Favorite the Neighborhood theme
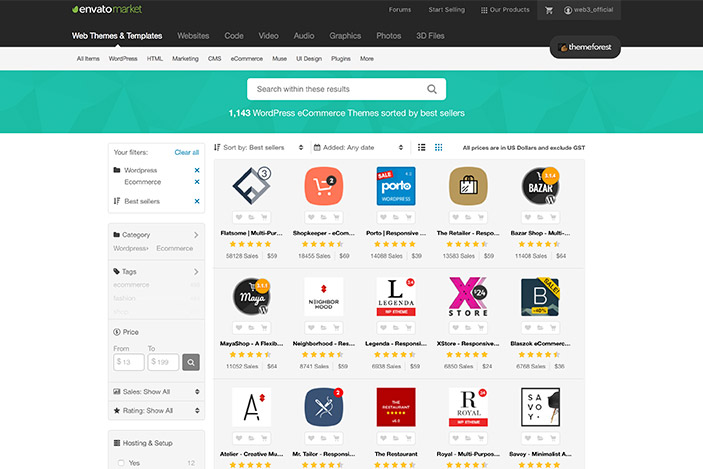The image size is (703, 469). point(311,328)
